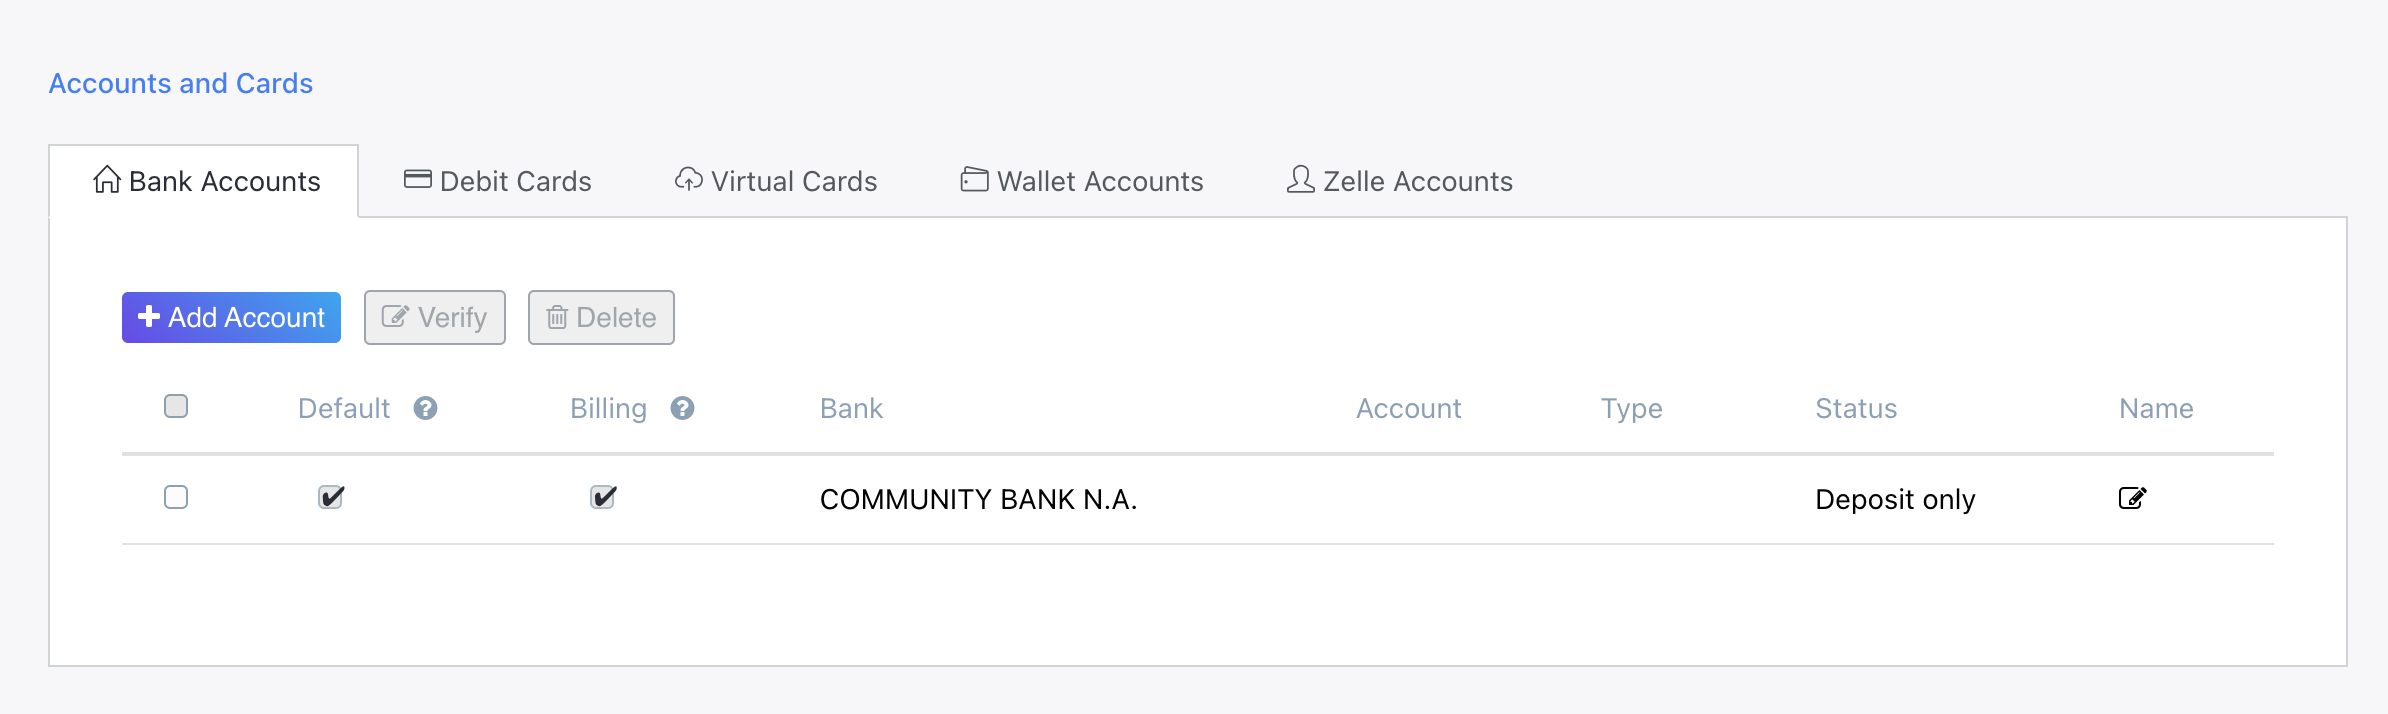The image size is (2388, 714).
Task: Click the Status column header
Action: click(x=1856, y=408)
